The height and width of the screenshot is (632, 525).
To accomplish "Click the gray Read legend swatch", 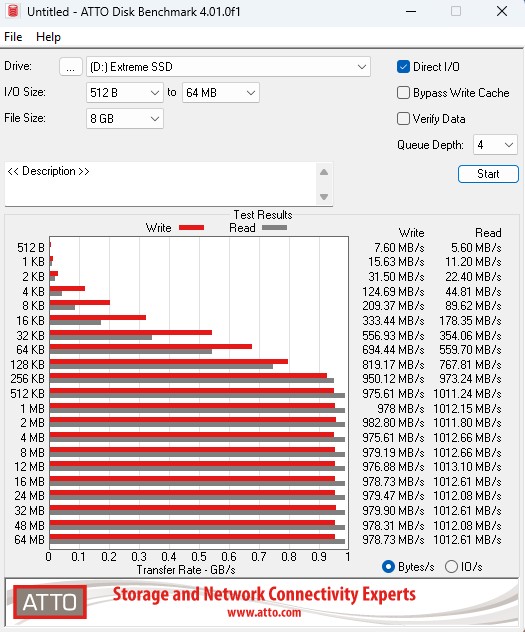I will [x=274, y=228].
